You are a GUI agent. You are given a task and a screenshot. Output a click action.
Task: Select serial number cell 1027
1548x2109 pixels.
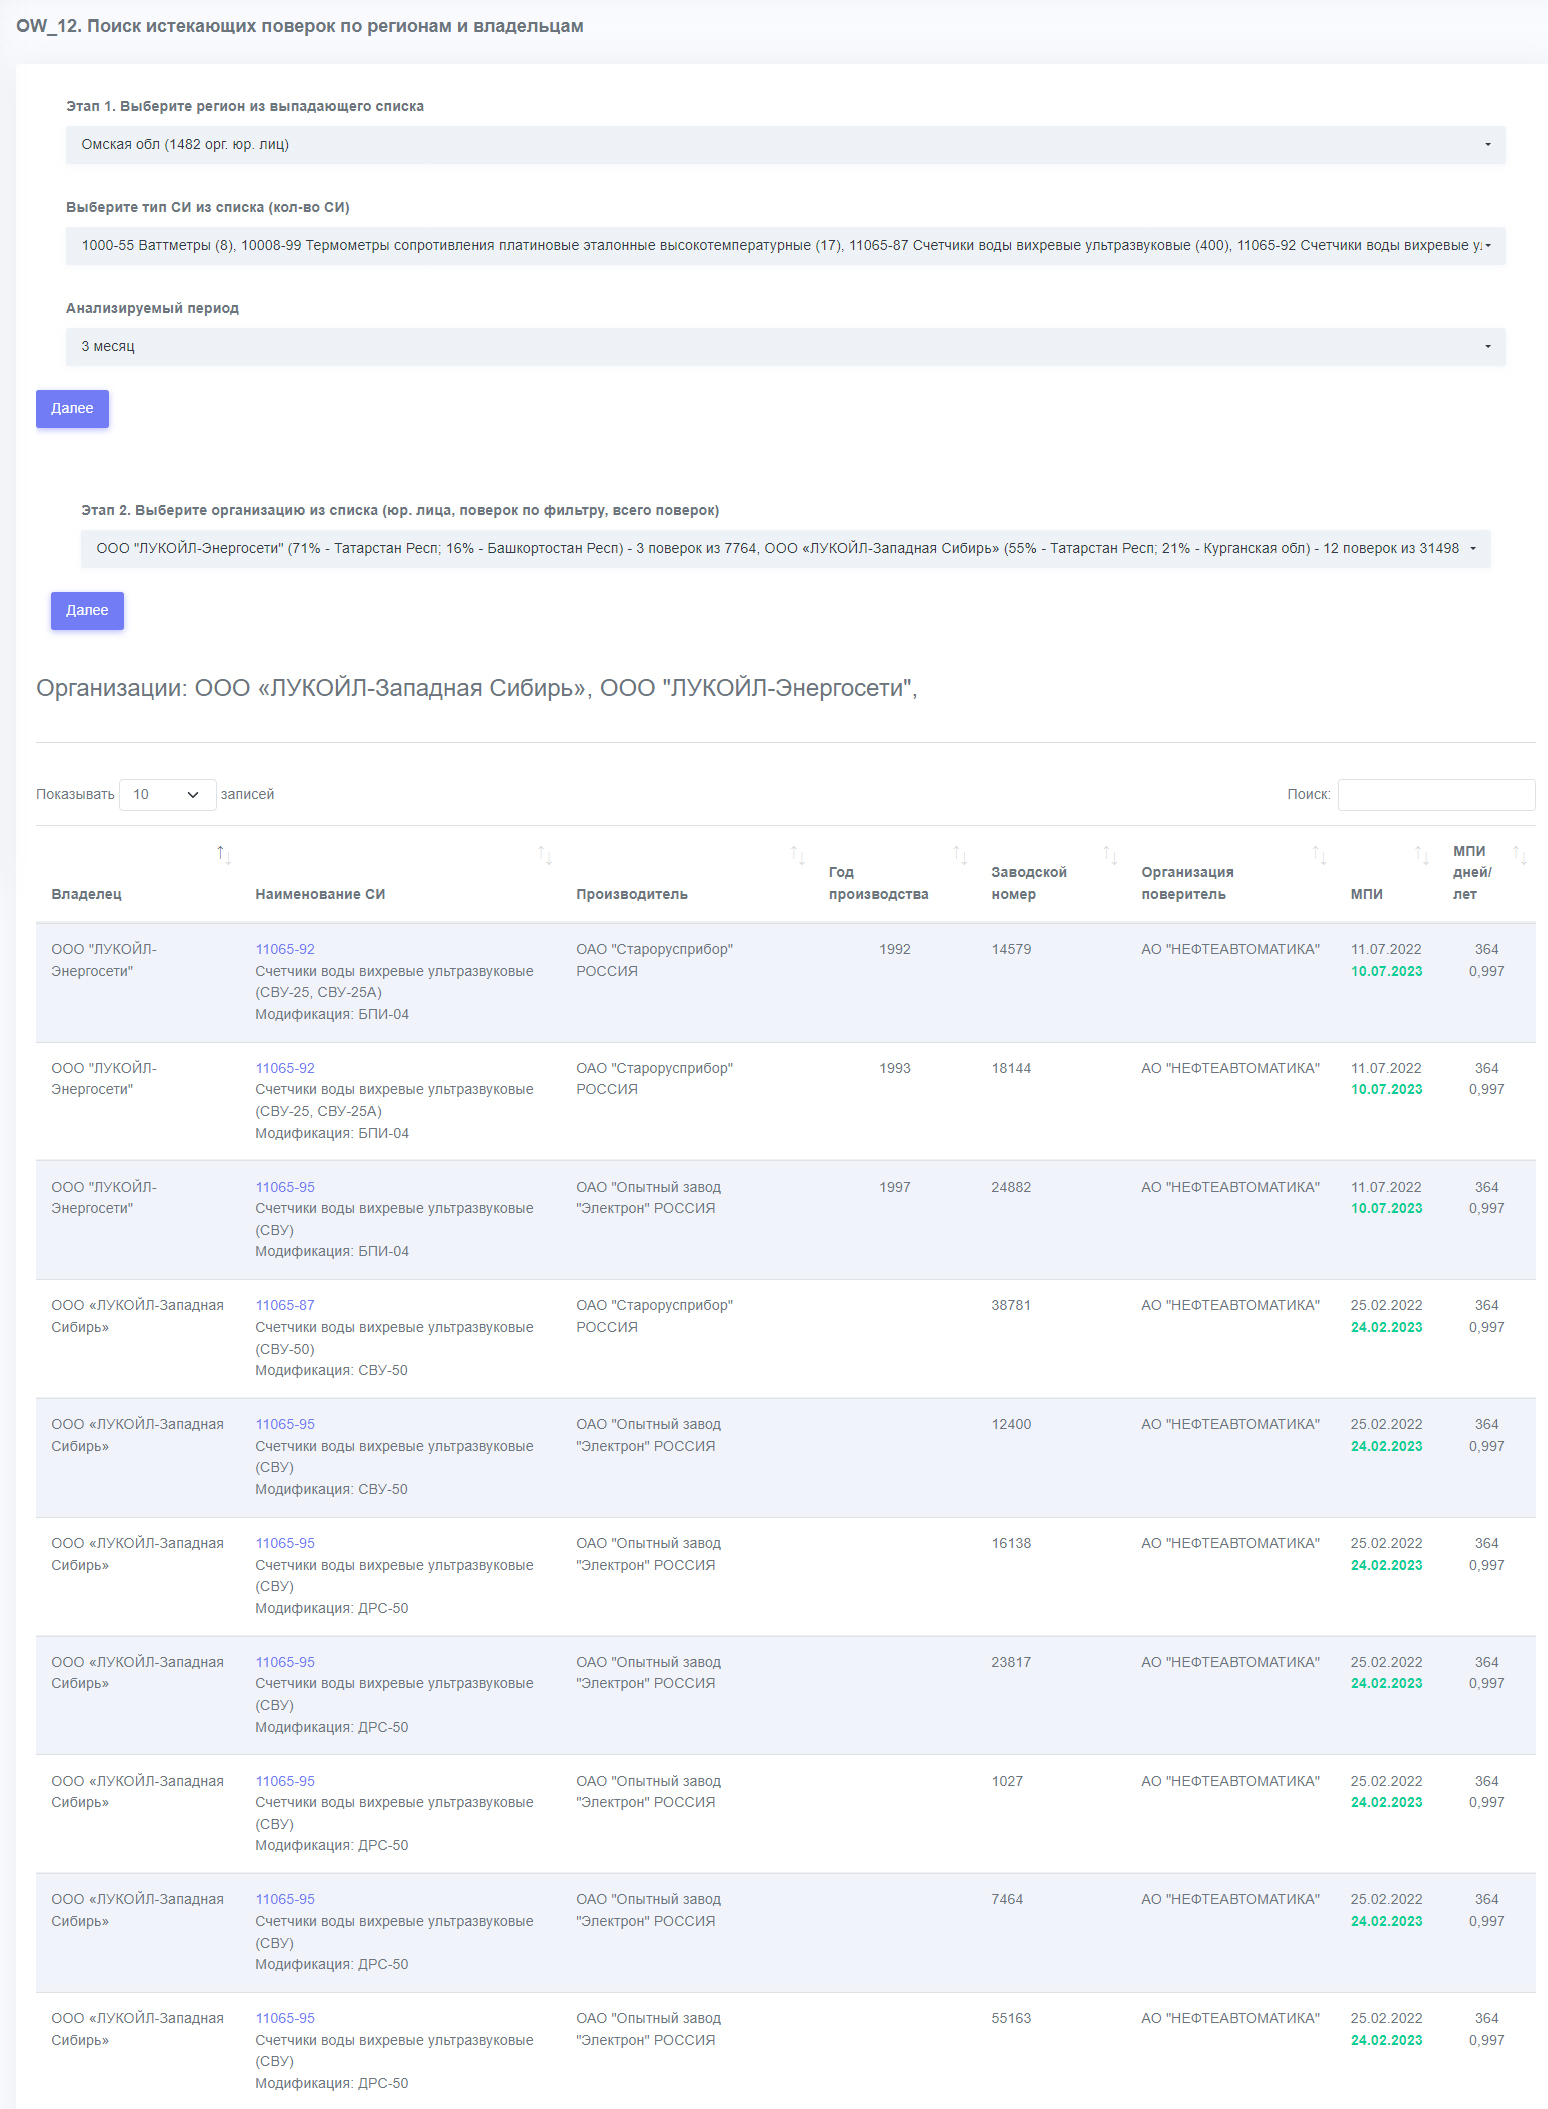tap(1007, 1782)
